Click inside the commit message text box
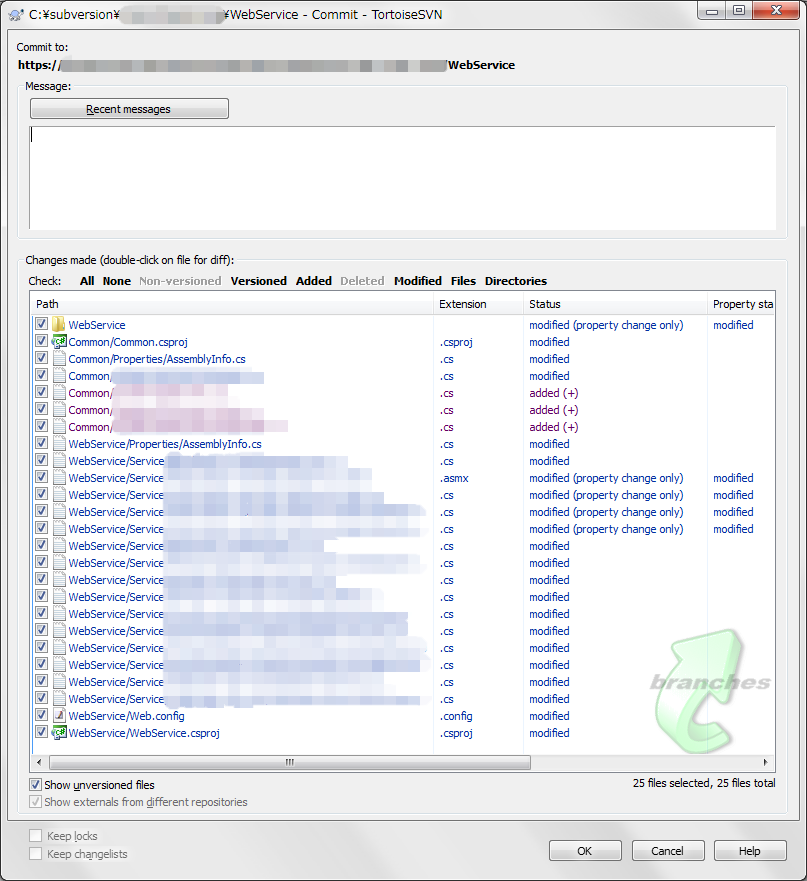 click(400, 177)
